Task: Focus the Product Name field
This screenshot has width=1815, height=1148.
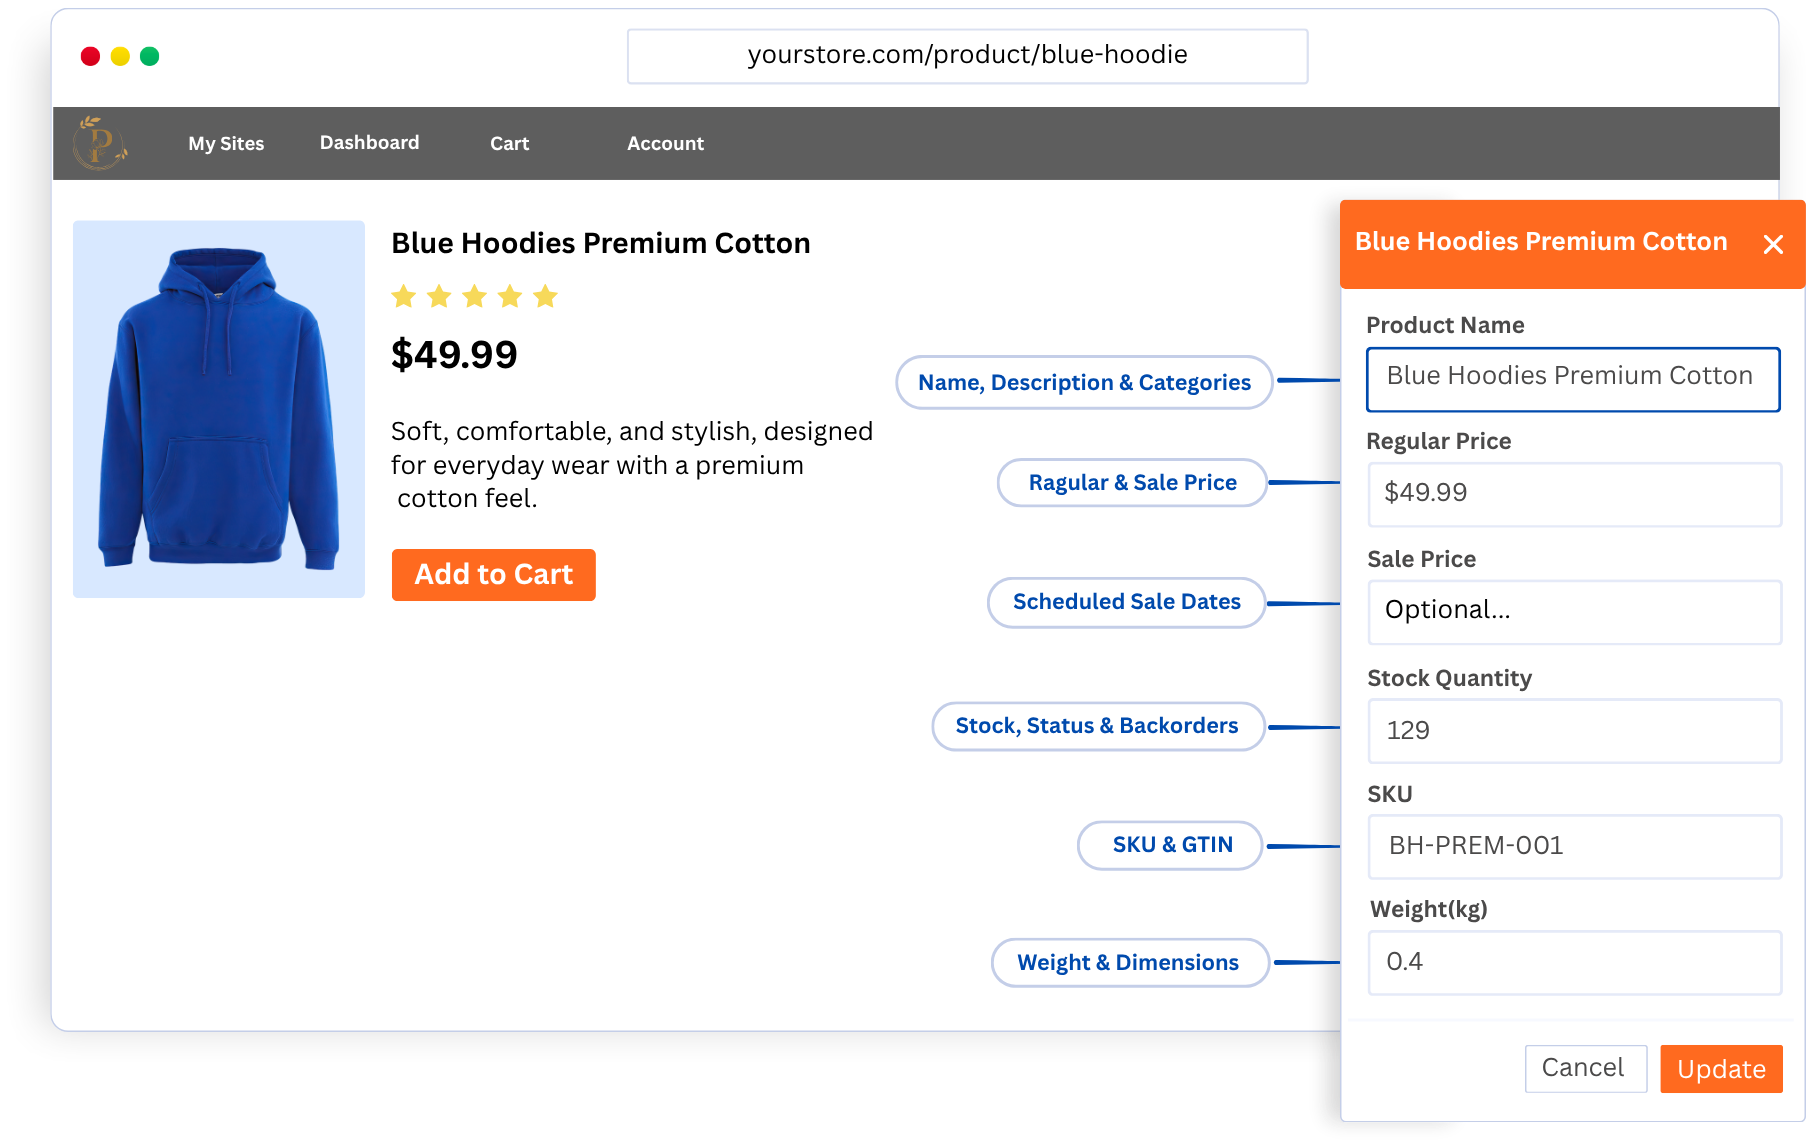Action: tap(1573, 379)
